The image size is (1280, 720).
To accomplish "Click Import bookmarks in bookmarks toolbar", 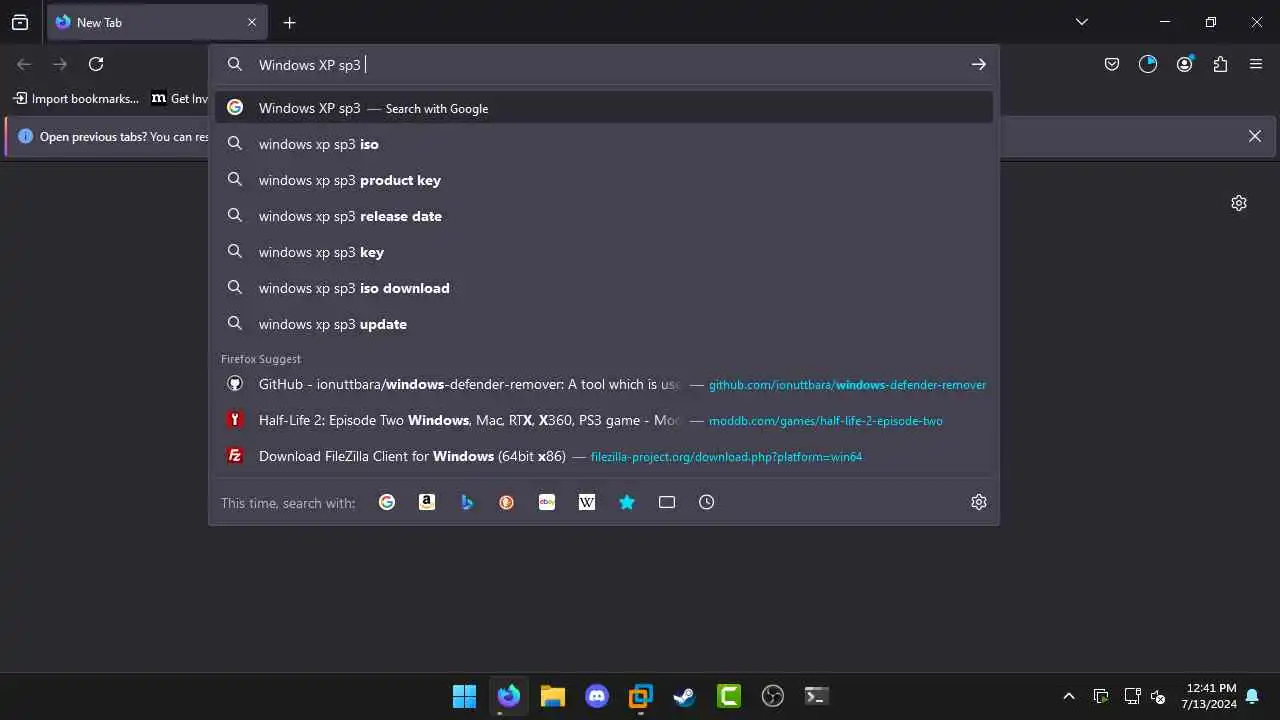I will pos(76,98).
